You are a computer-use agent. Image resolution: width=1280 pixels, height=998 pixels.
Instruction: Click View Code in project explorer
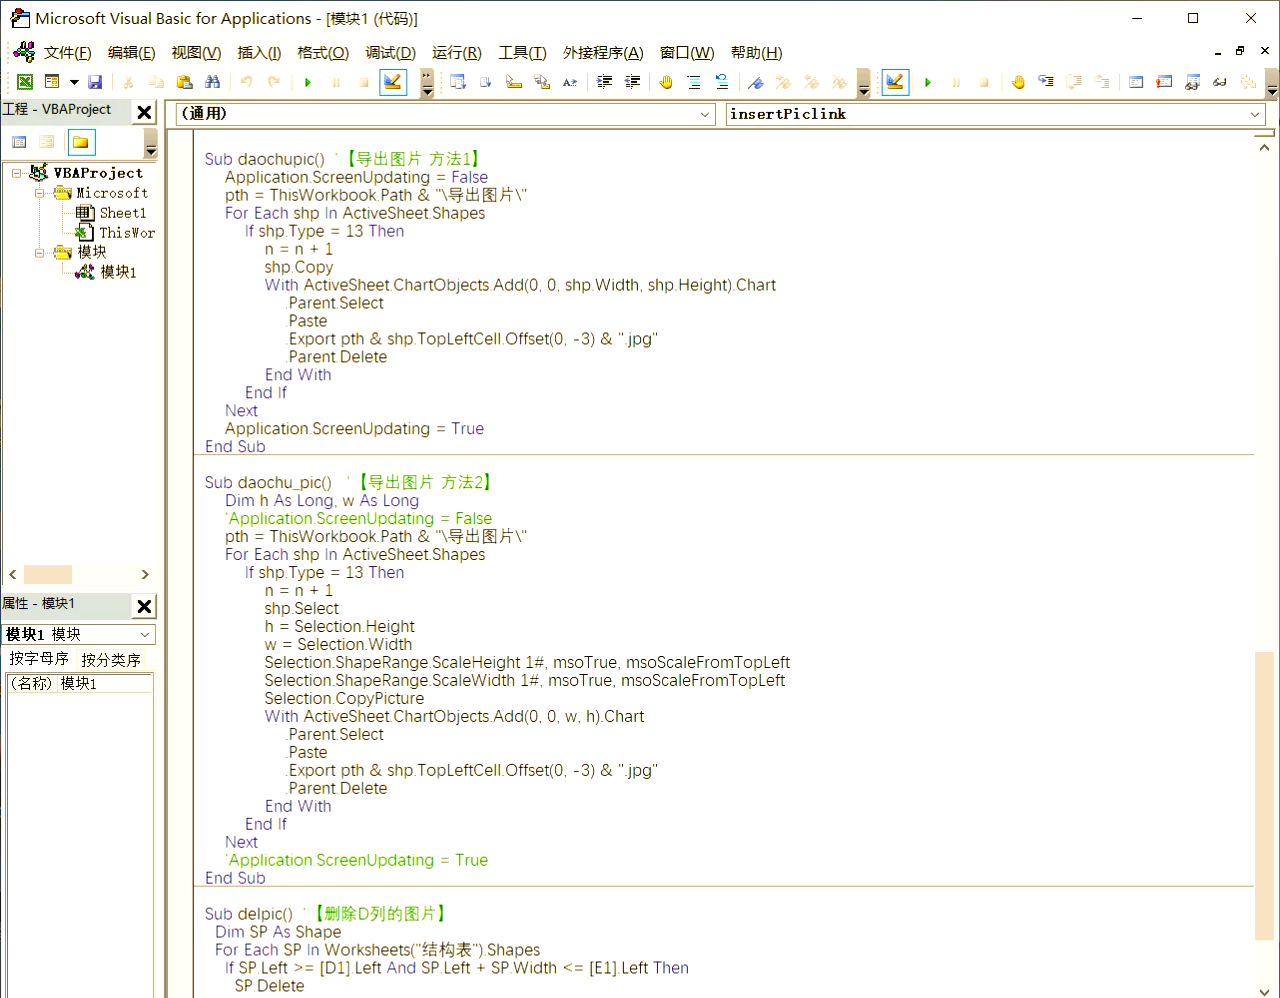coord(19,142)
